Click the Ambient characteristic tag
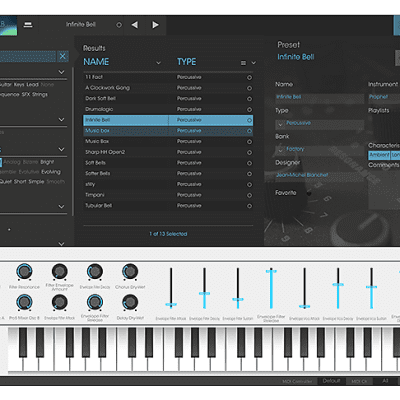This screenshot has width=400, height=400. click(x=379, y=155)
